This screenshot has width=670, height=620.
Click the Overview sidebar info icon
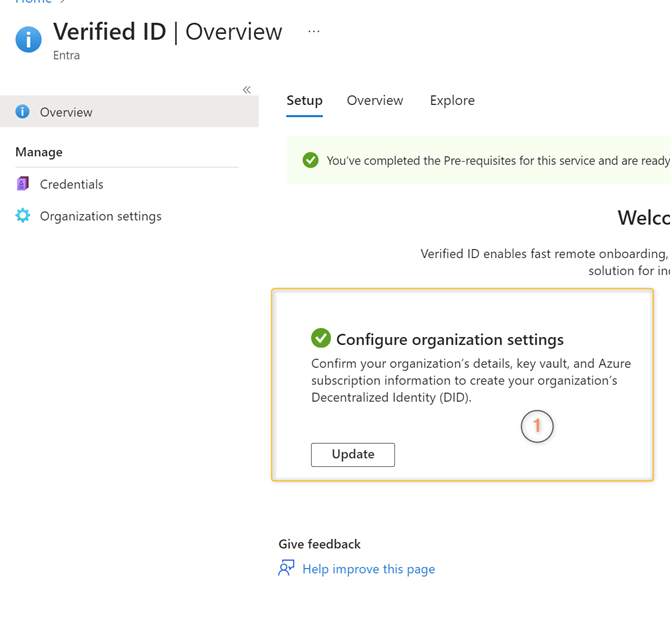point(23,112)
